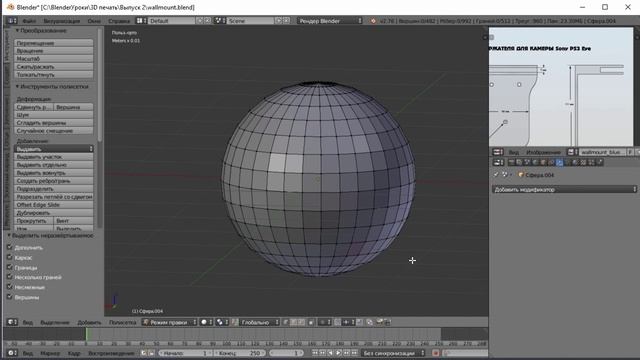Toggle the Каркас checkbox
The width and height of the screenshot is (640, 360).
point(9,257)
